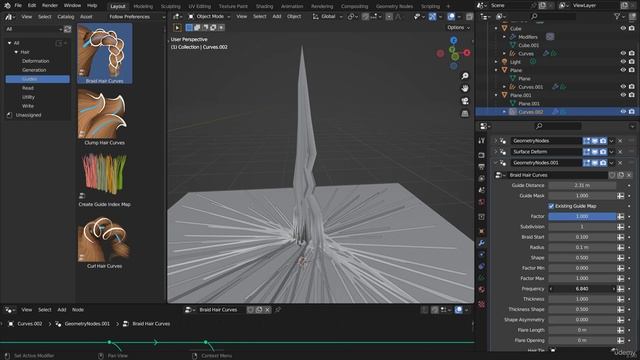Click the new node group copy icon in properties

pos(620,175)
